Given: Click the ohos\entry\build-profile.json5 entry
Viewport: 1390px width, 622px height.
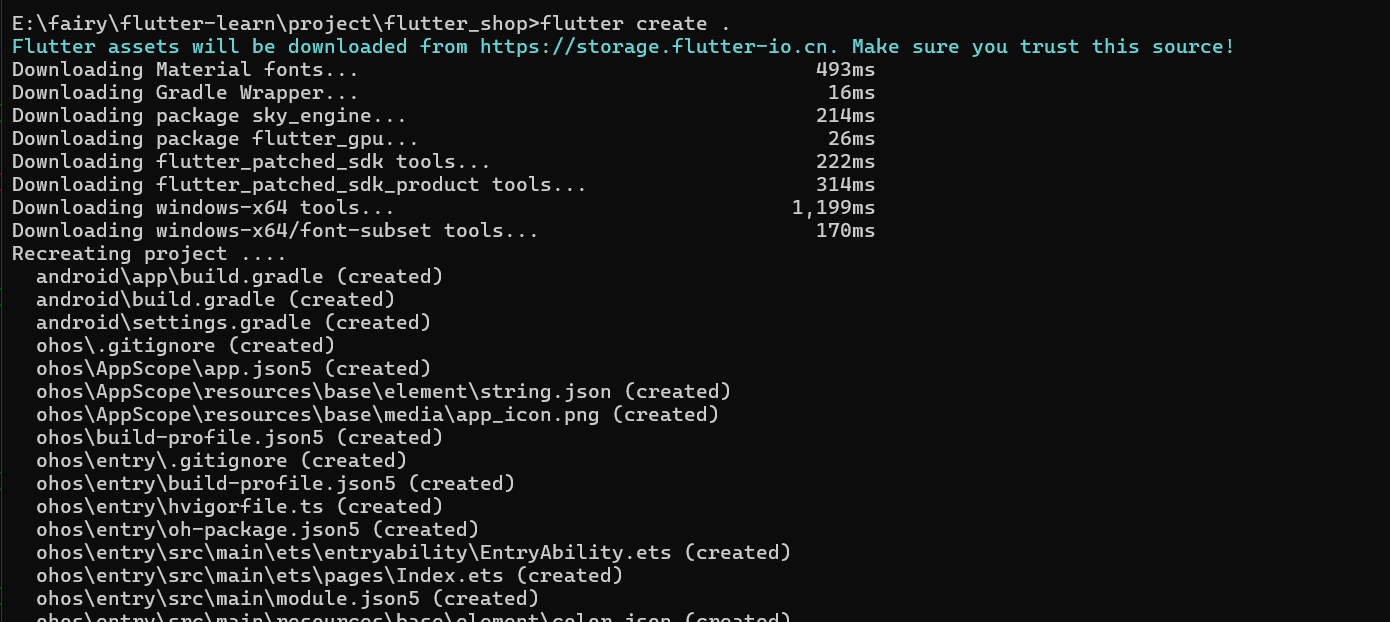Looking at the screenshot, I should [275, 483].
